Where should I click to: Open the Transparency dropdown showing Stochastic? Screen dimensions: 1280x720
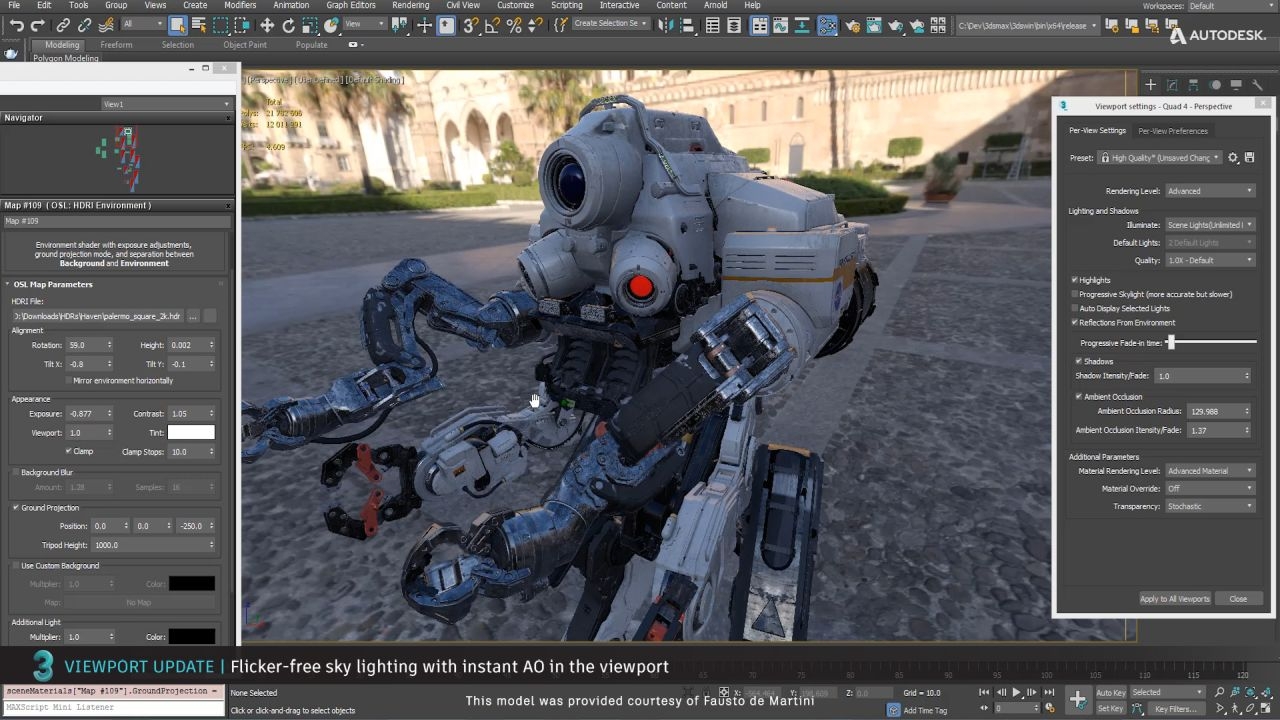(x=1208, y=506)
